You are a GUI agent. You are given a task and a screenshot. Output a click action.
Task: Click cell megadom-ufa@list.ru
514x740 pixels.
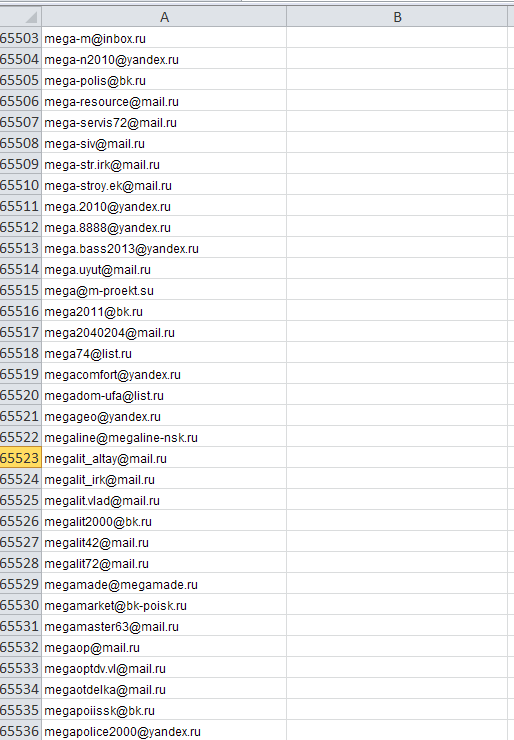164,395
